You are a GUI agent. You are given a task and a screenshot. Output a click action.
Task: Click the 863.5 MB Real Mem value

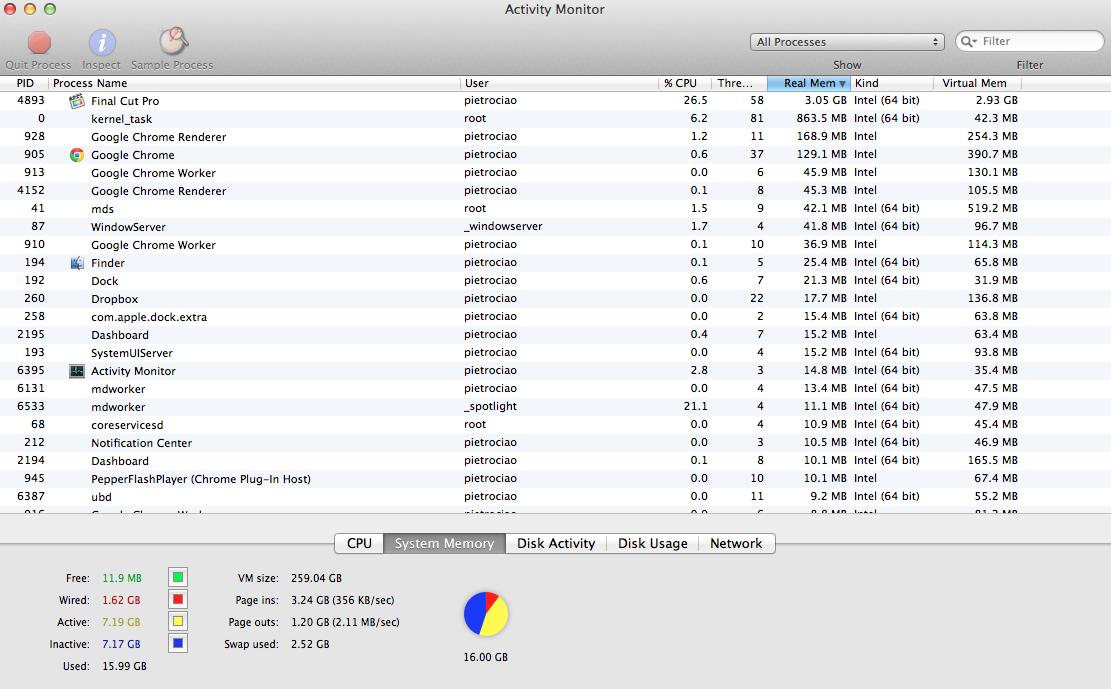[821, 118]
